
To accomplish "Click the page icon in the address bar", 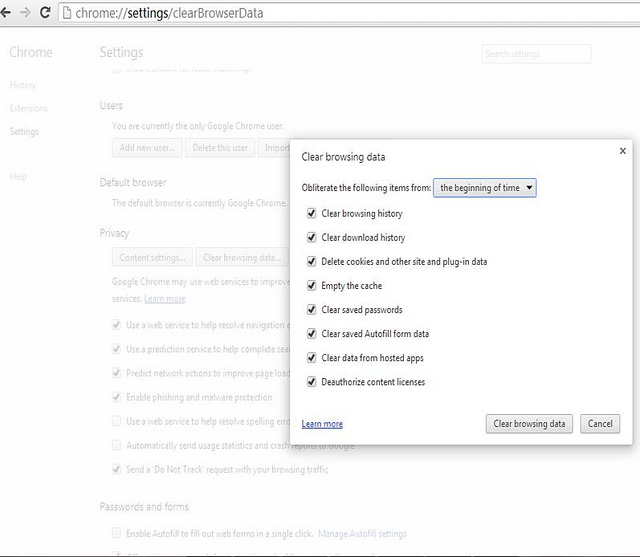I will (x=67, y=13).
